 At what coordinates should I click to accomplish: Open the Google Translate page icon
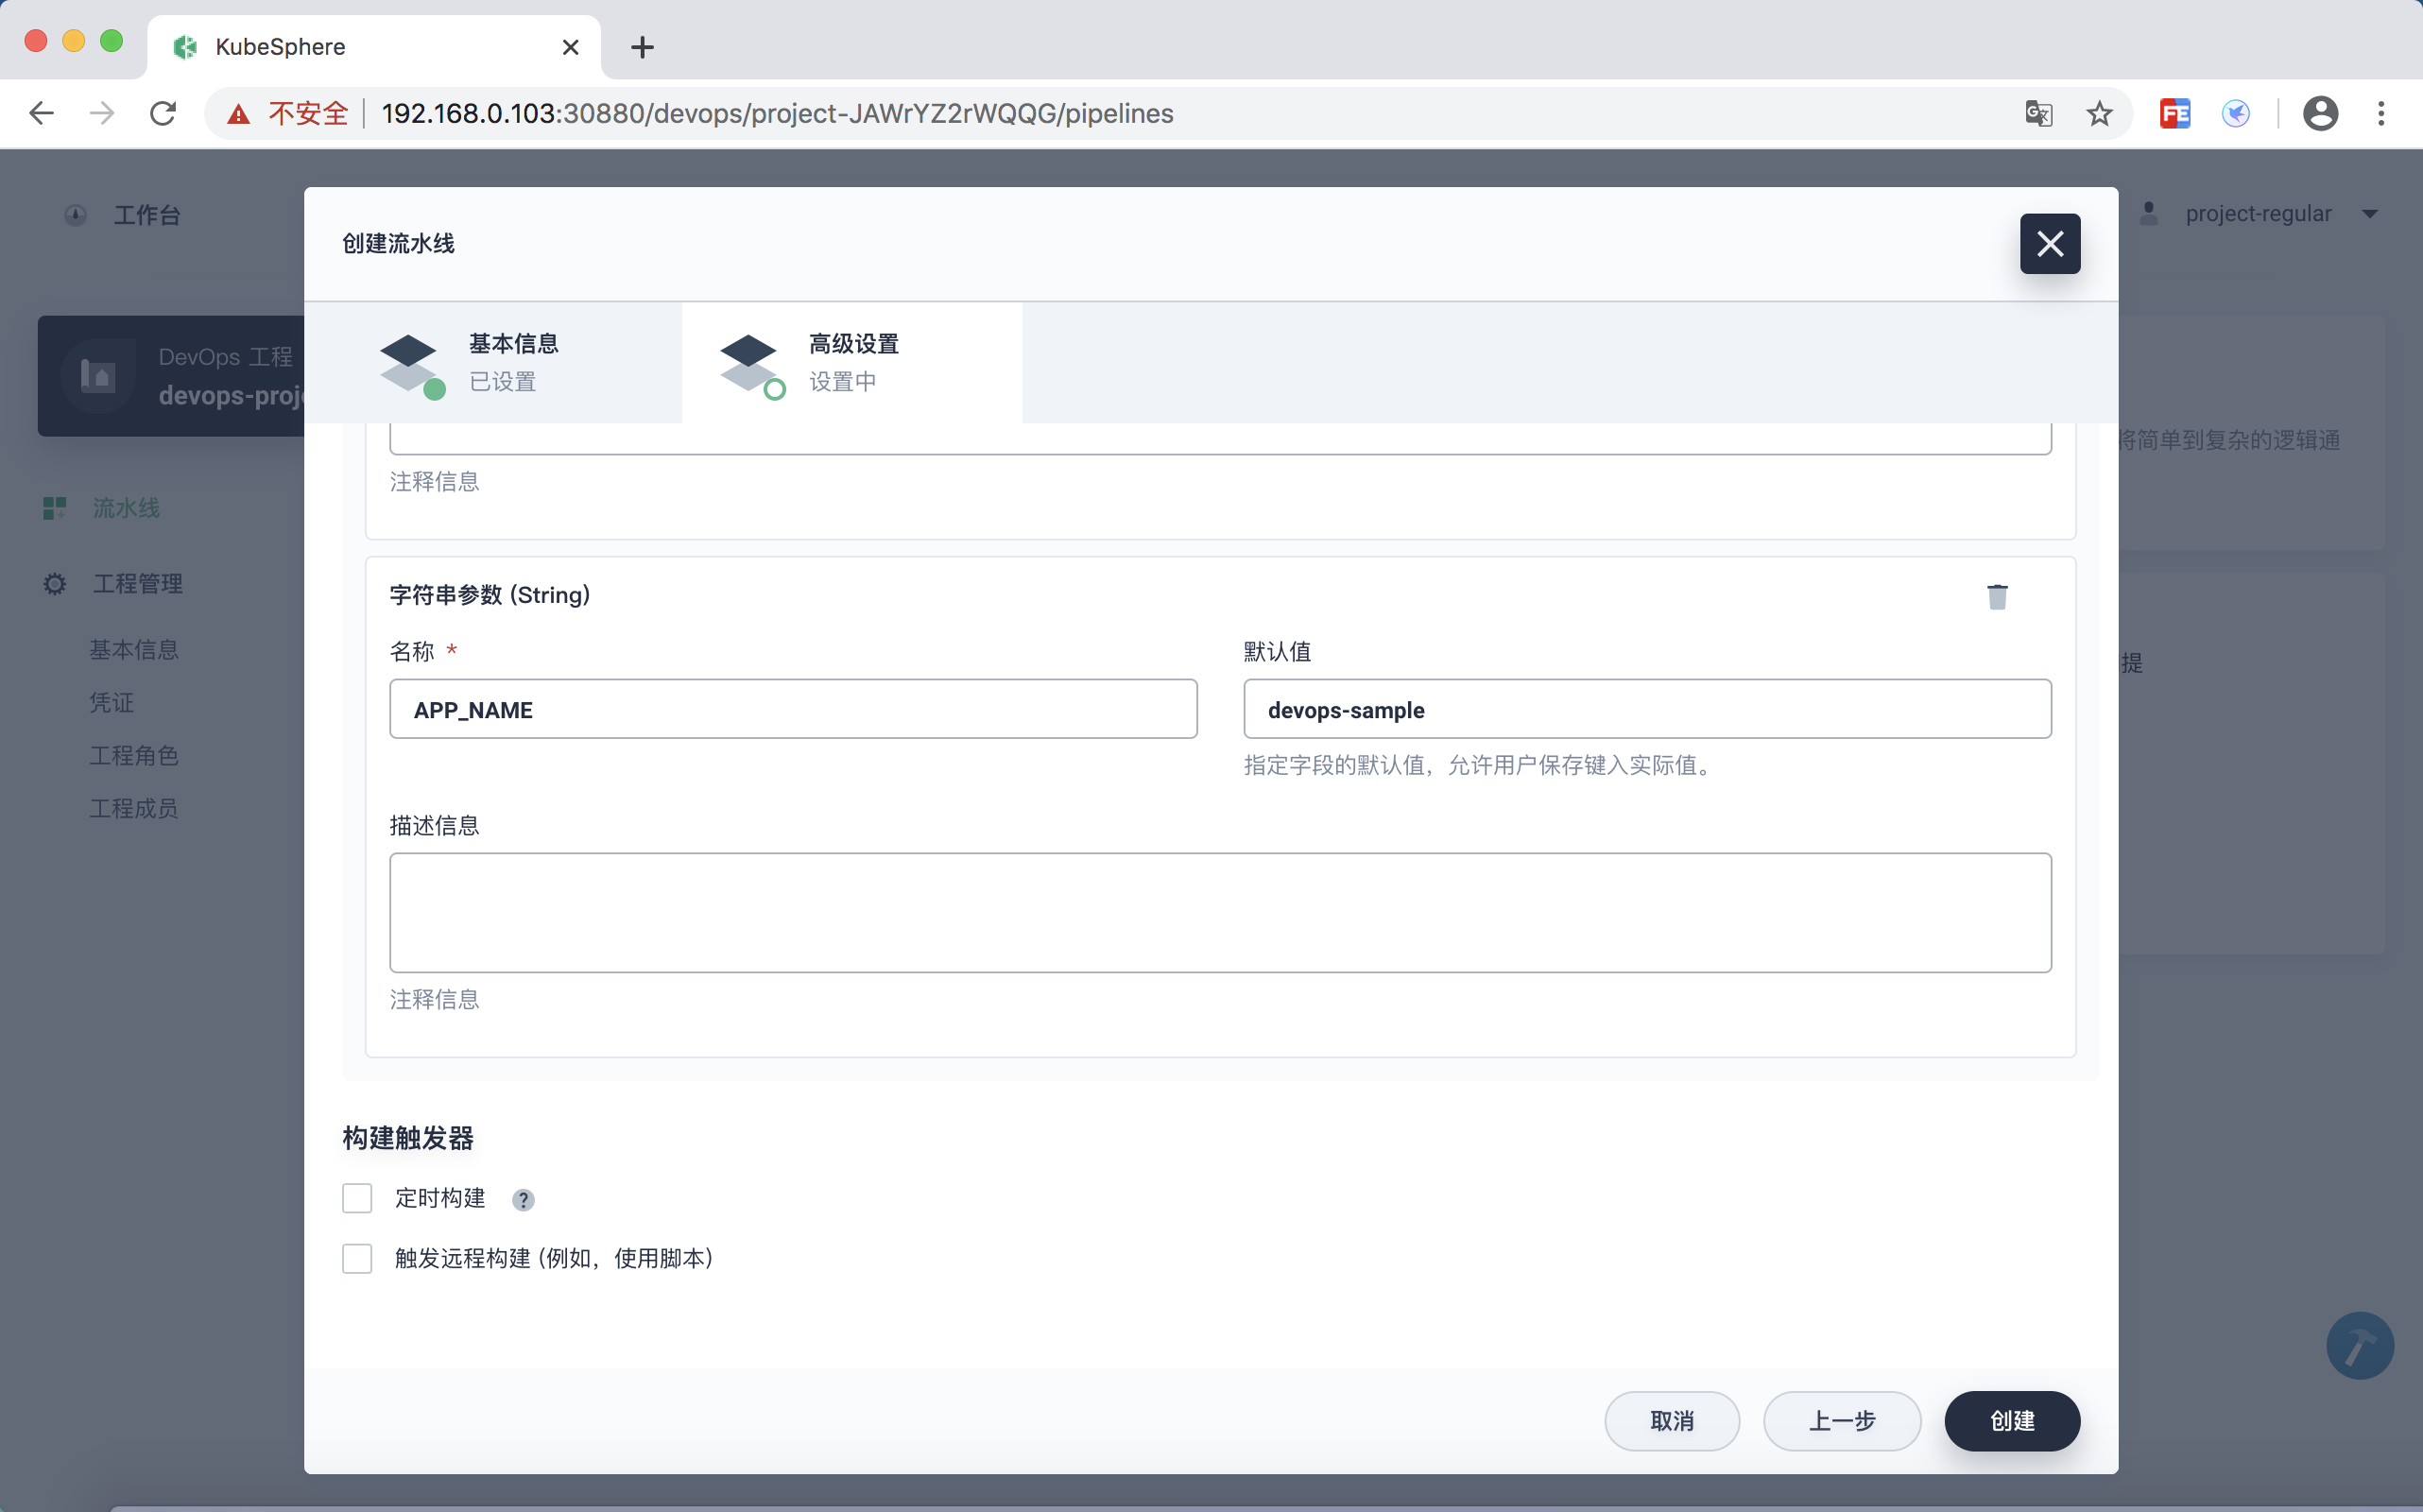(x=2038, y=114)
